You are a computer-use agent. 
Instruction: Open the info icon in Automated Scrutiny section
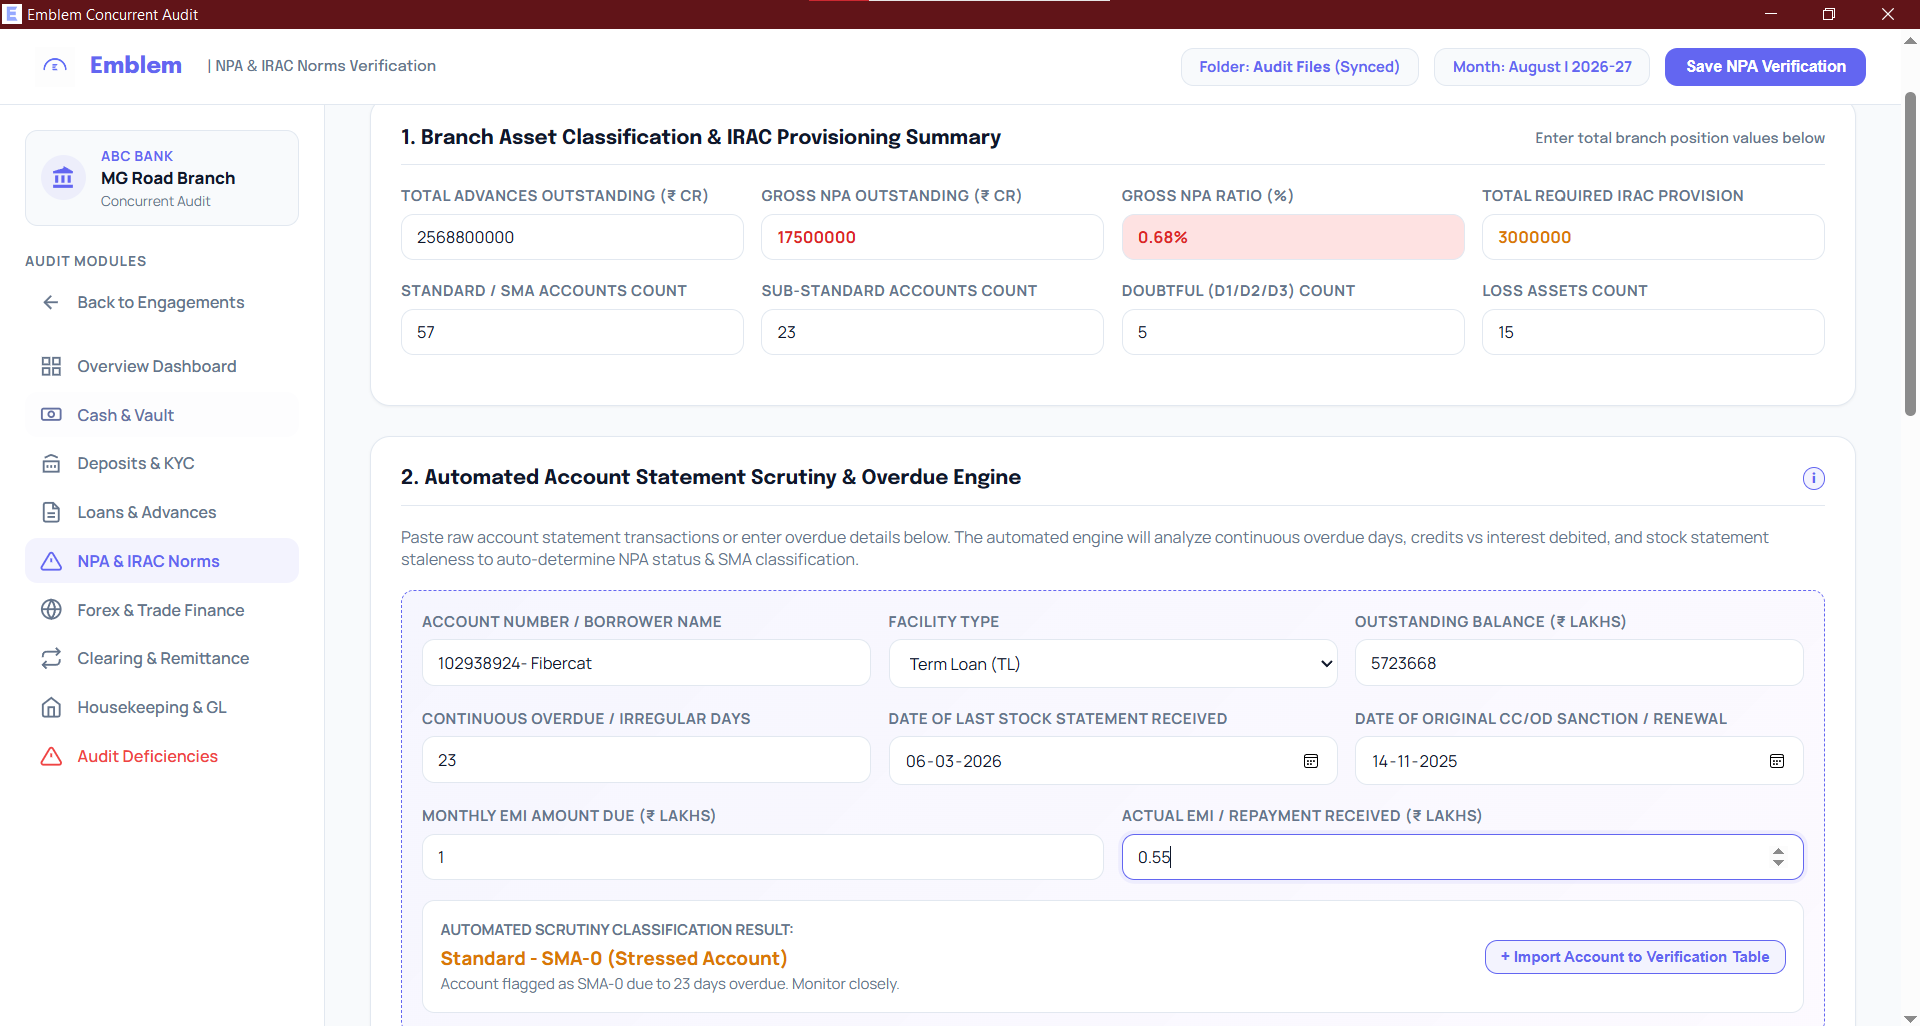(1813, 478)
